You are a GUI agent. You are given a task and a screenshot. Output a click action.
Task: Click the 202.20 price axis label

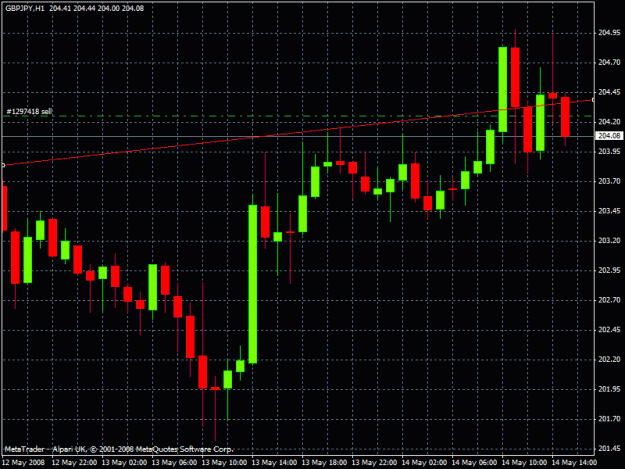point(609,359)
